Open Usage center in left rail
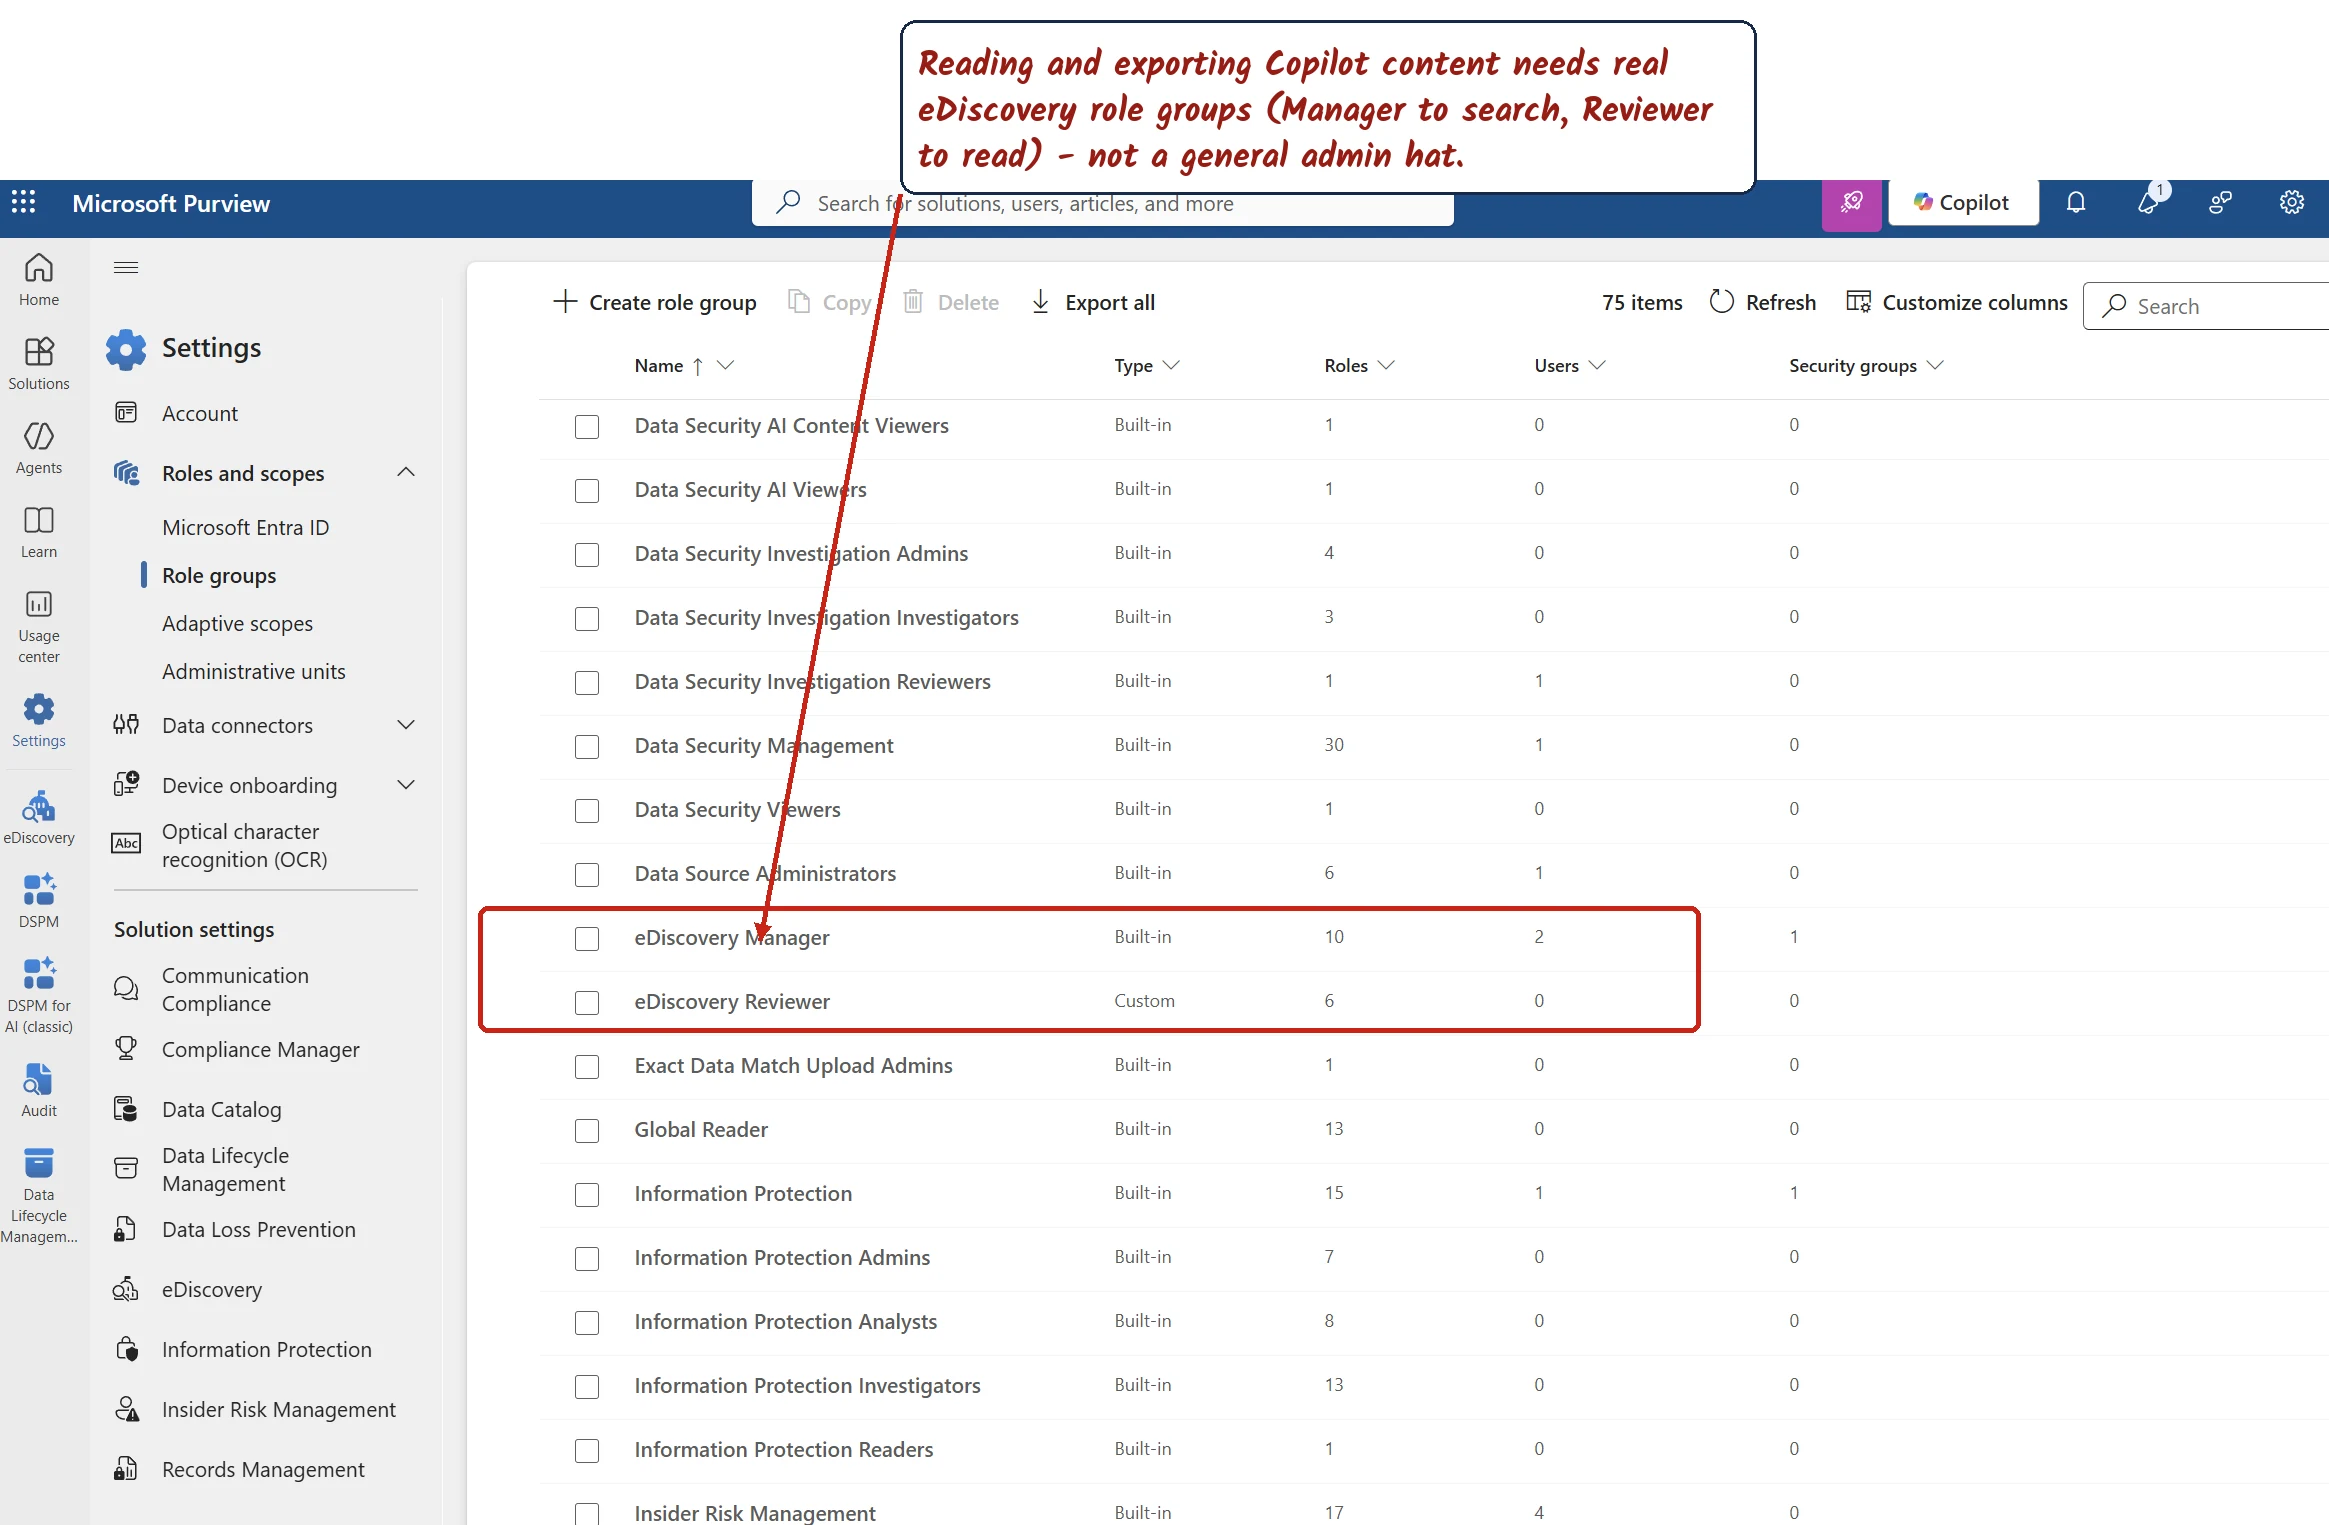The width and height of the screenshot is (2329, 1525). point(39,626)
